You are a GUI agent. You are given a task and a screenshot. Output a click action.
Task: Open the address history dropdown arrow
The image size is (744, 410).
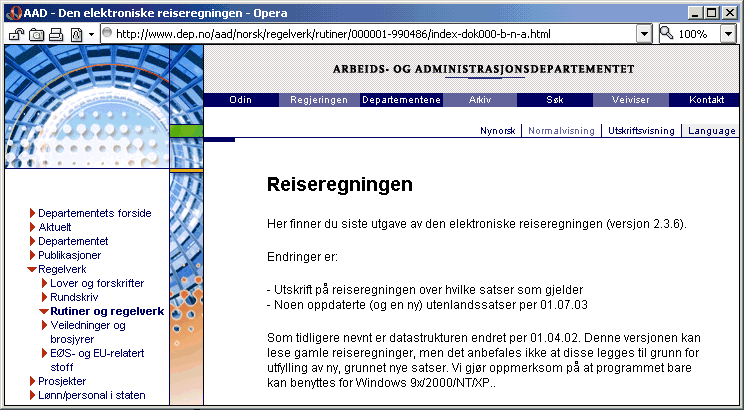pos(644,34)
